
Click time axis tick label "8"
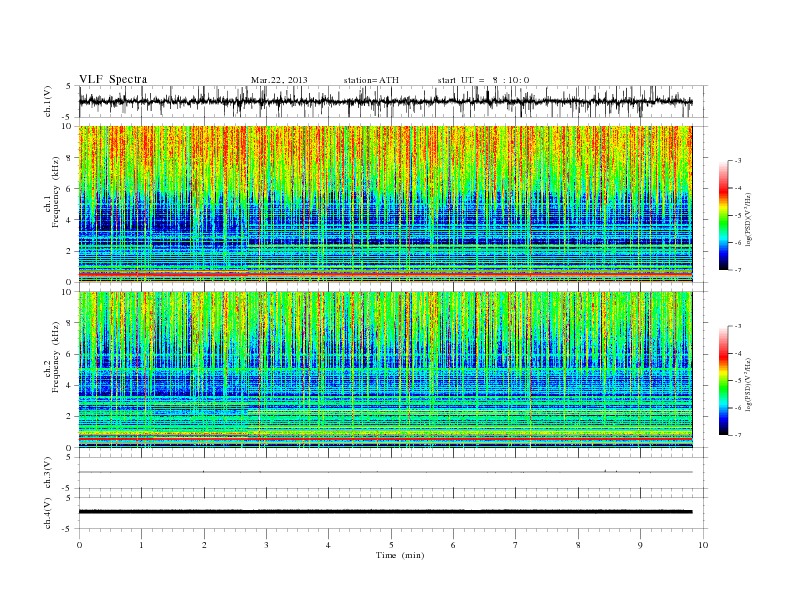click(578, 545)
